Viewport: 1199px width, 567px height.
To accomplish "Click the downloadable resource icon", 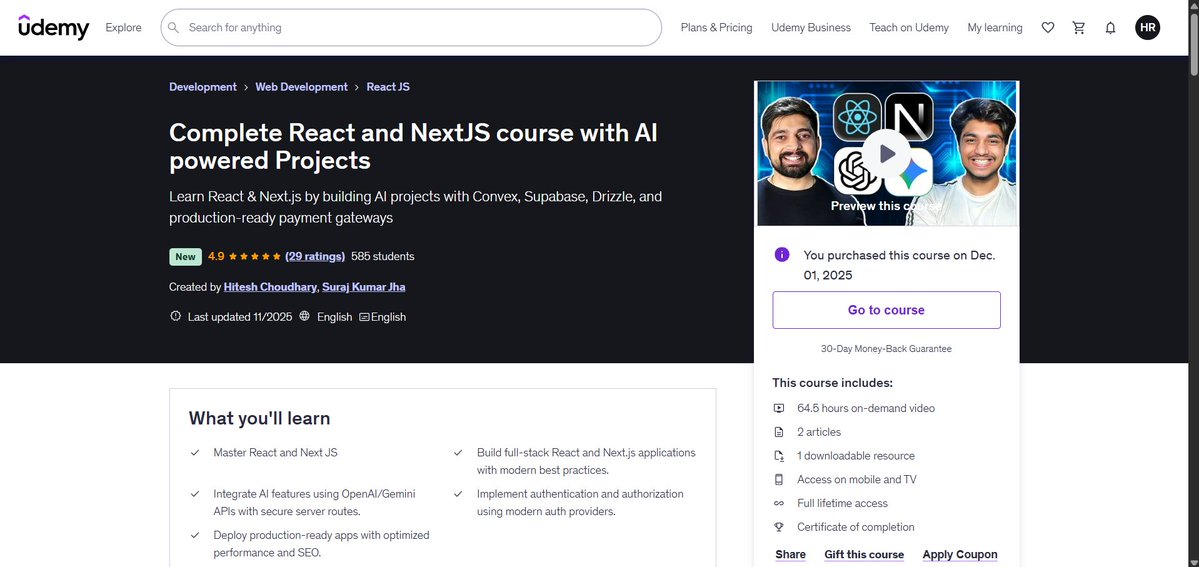I will tap(778, 456).
